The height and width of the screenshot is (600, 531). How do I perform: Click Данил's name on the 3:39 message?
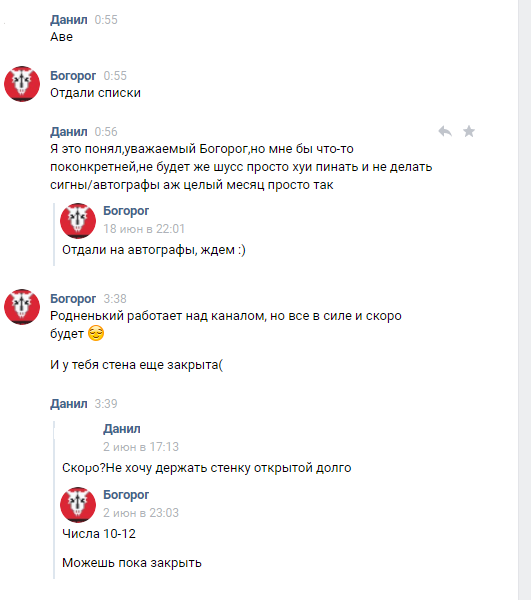(69, 404)
